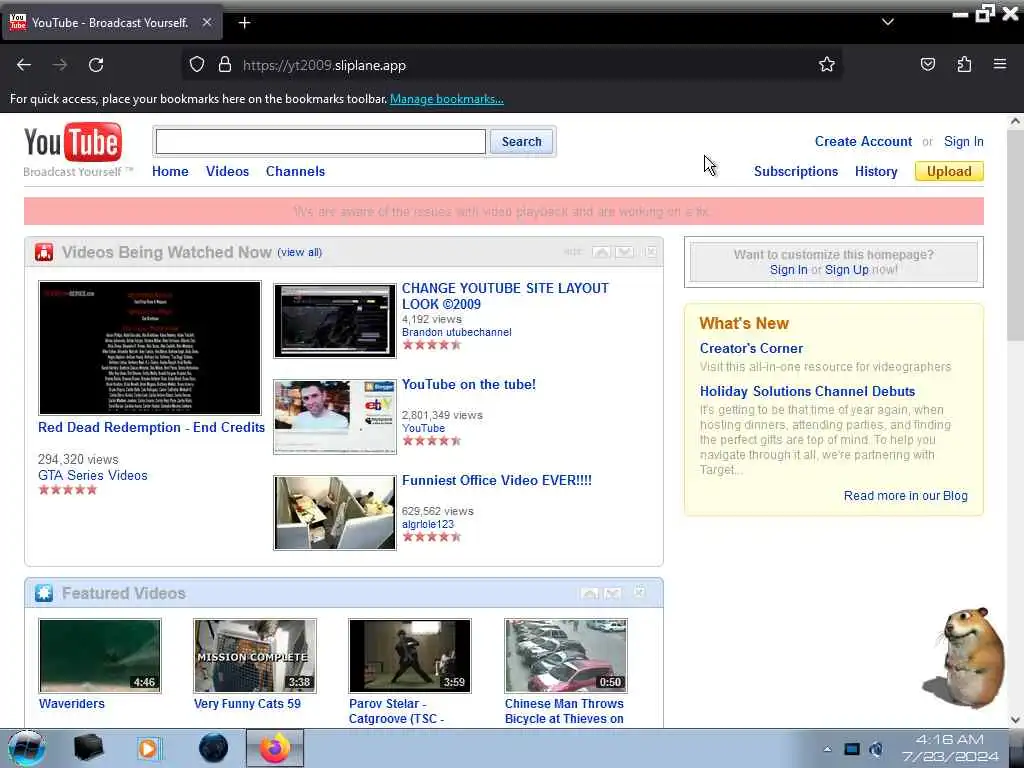Viewport: 1024px width, 768px height.
Task: Move Featured Videos module down
Action: tap(613, 593)
